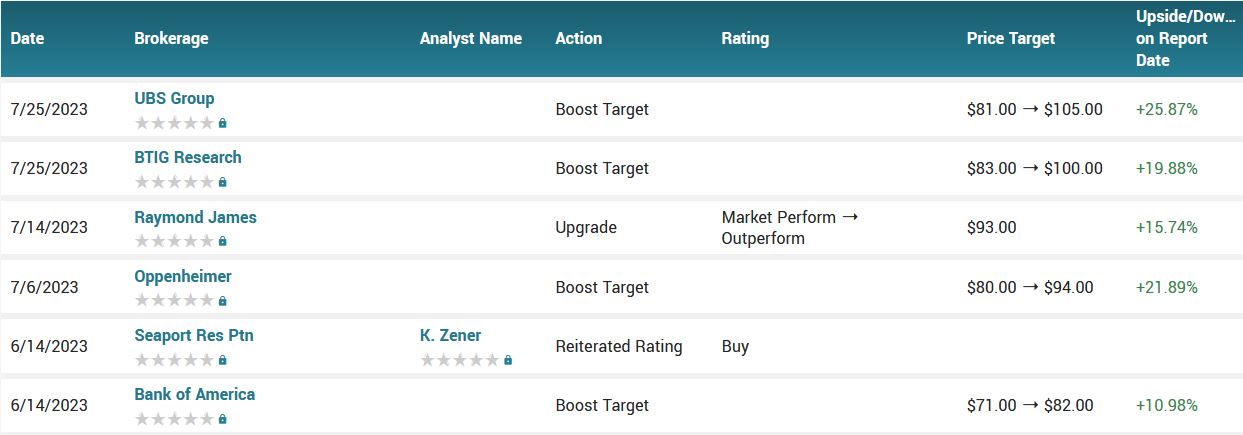Sort by the Action column header
Viewport: 1243px width, 435px height.
coord(579,38)
